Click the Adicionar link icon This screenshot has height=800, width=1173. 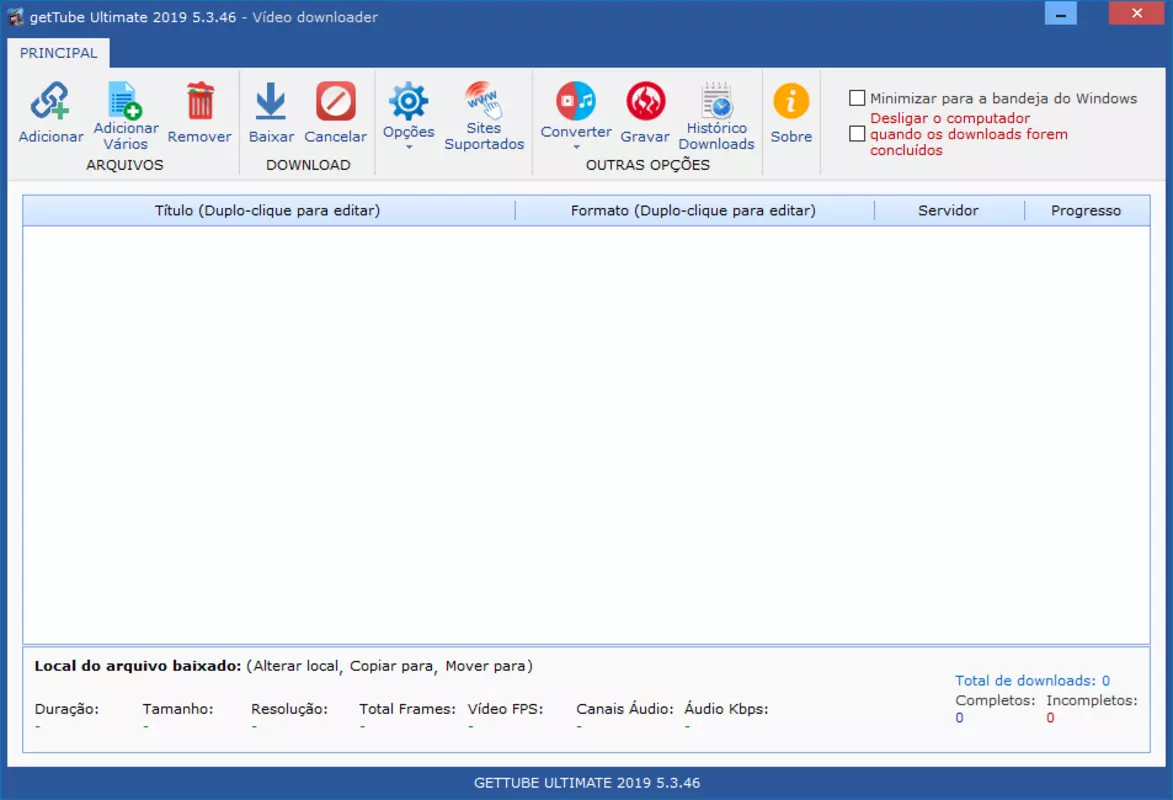click(x=50, y=101)
